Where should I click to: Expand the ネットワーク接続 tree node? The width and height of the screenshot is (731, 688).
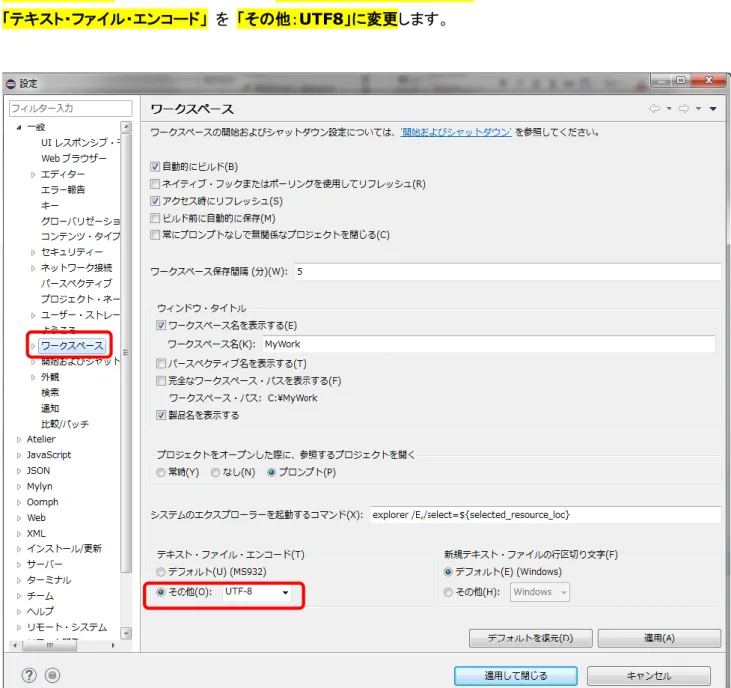[33, 268]
